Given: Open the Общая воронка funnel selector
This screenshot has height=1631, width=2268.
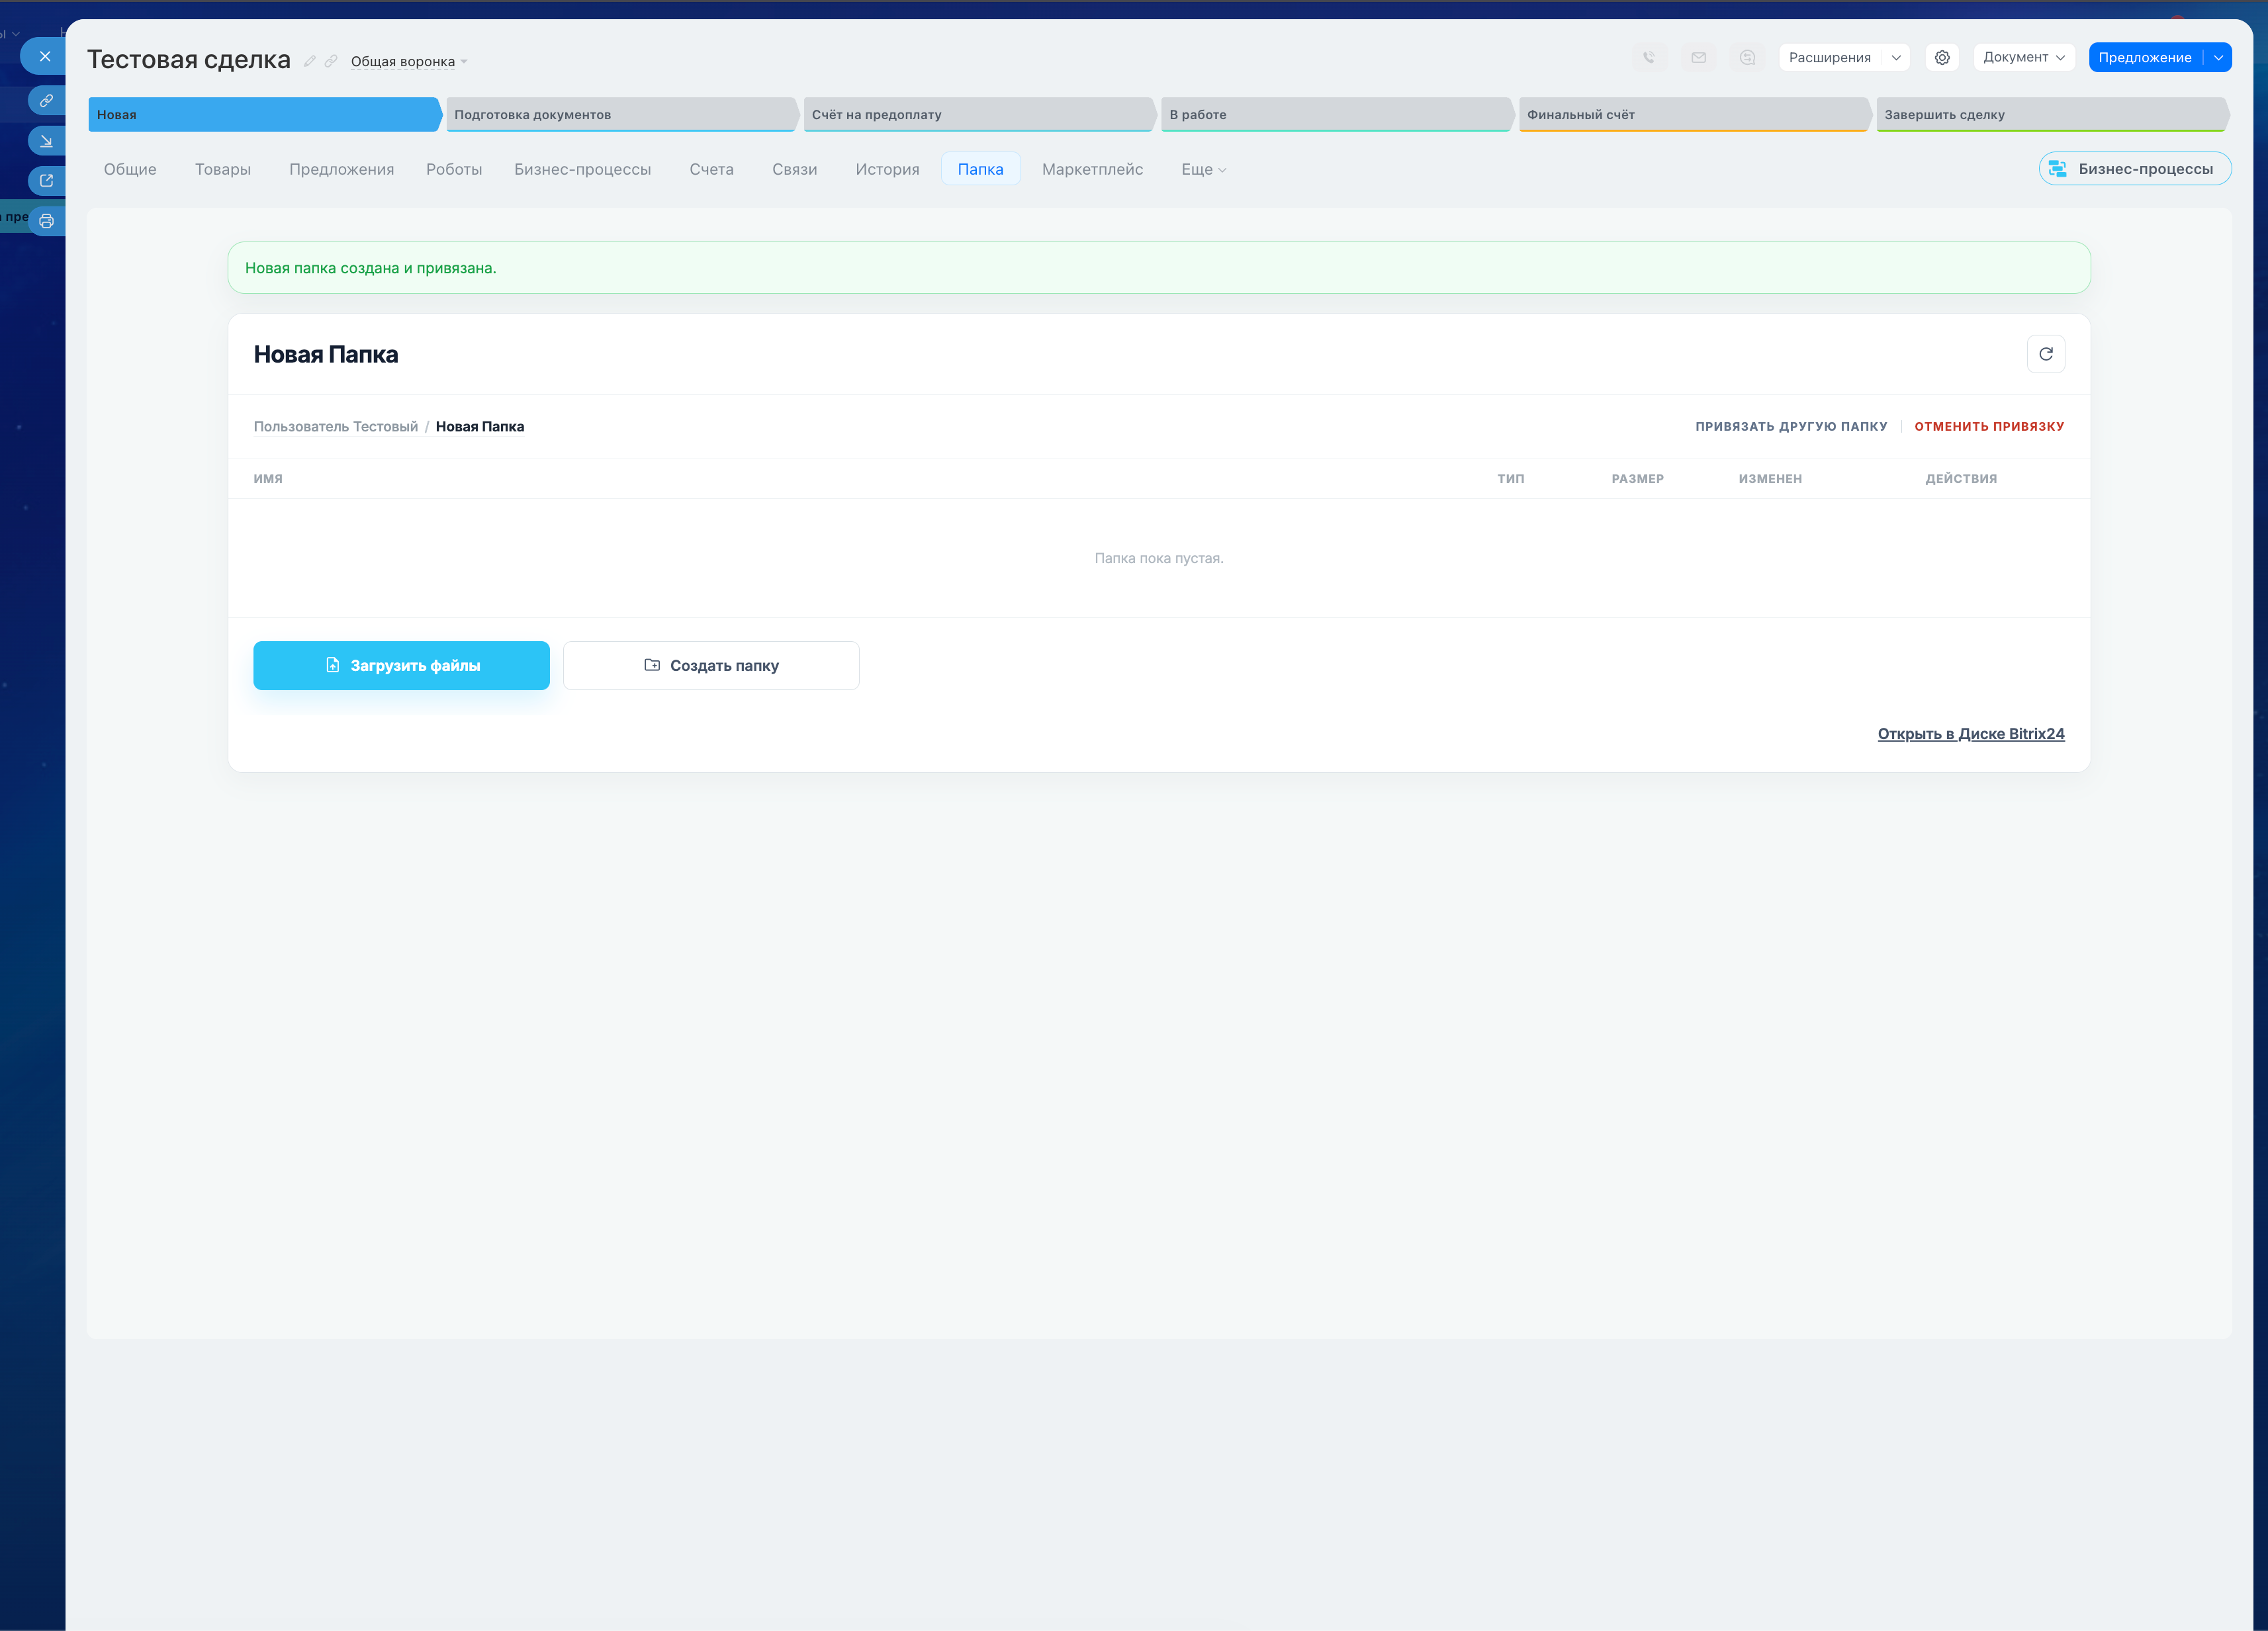Looking at the screenshot, I should 408,62.
